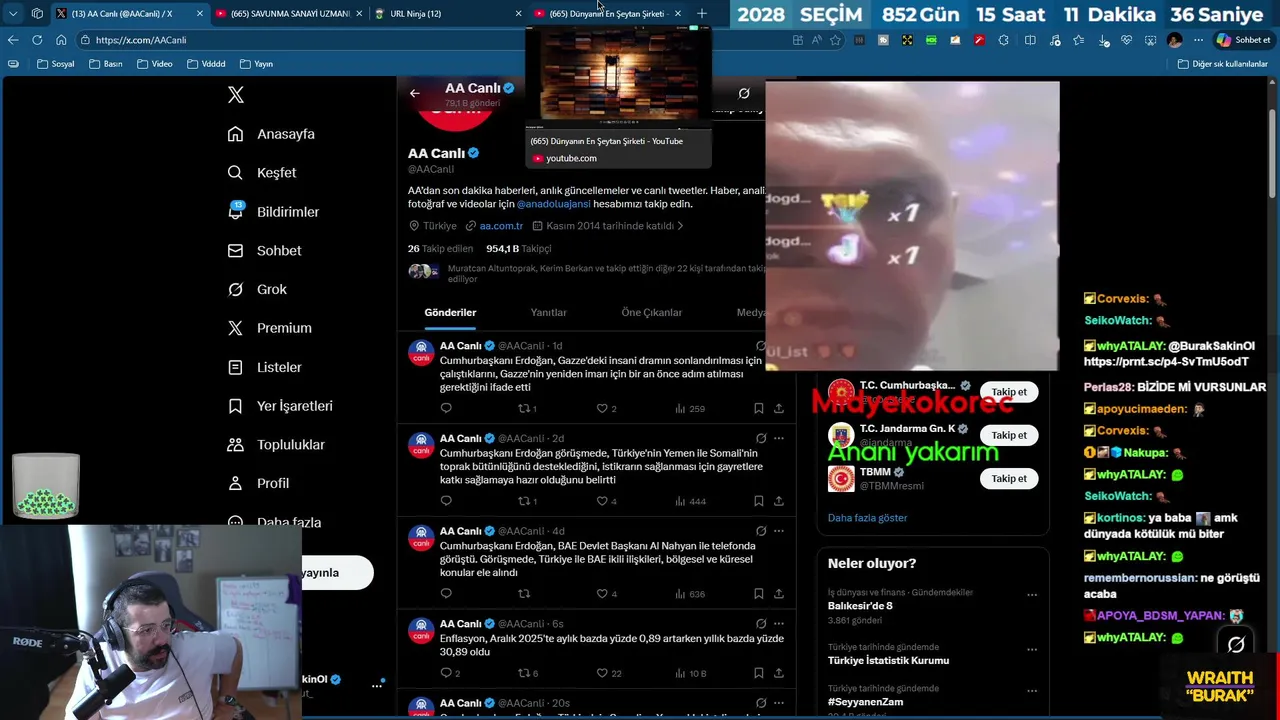Open the Grok icon near the chat panel
The width and height of the screenshot is (1280, 720).
click(x=1236, y=645)
